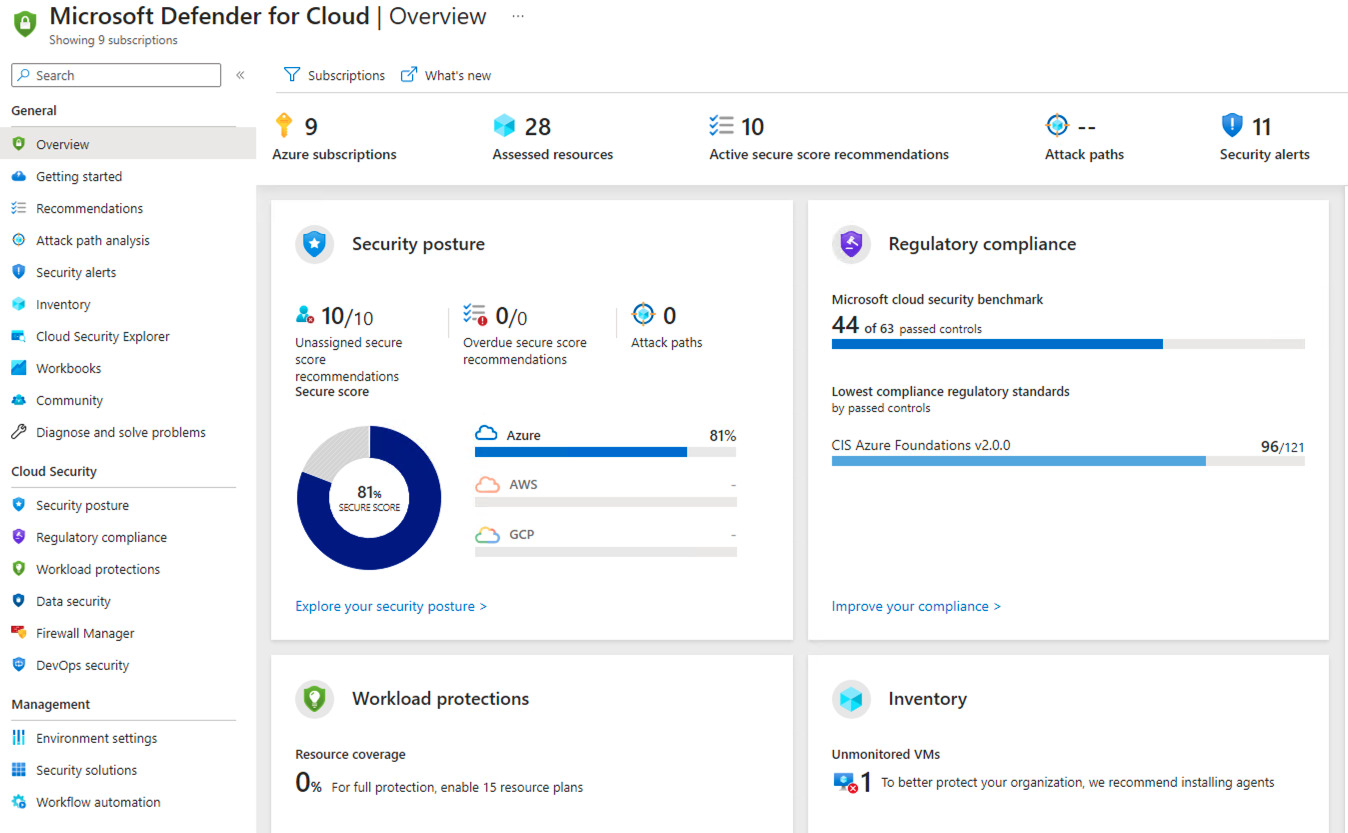Open the more options ellipsis beside Overview title
Image resolution: width=1348 pixels, height=833 pixels.
point(518,17)
